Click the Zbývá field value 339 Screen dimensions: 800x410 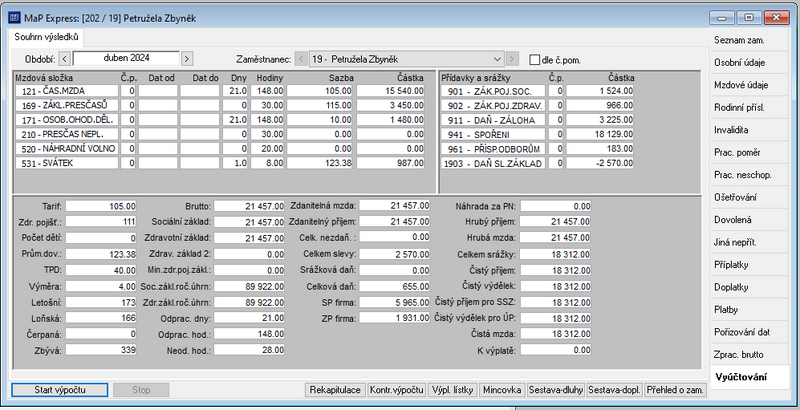click(x=101, y=350)
